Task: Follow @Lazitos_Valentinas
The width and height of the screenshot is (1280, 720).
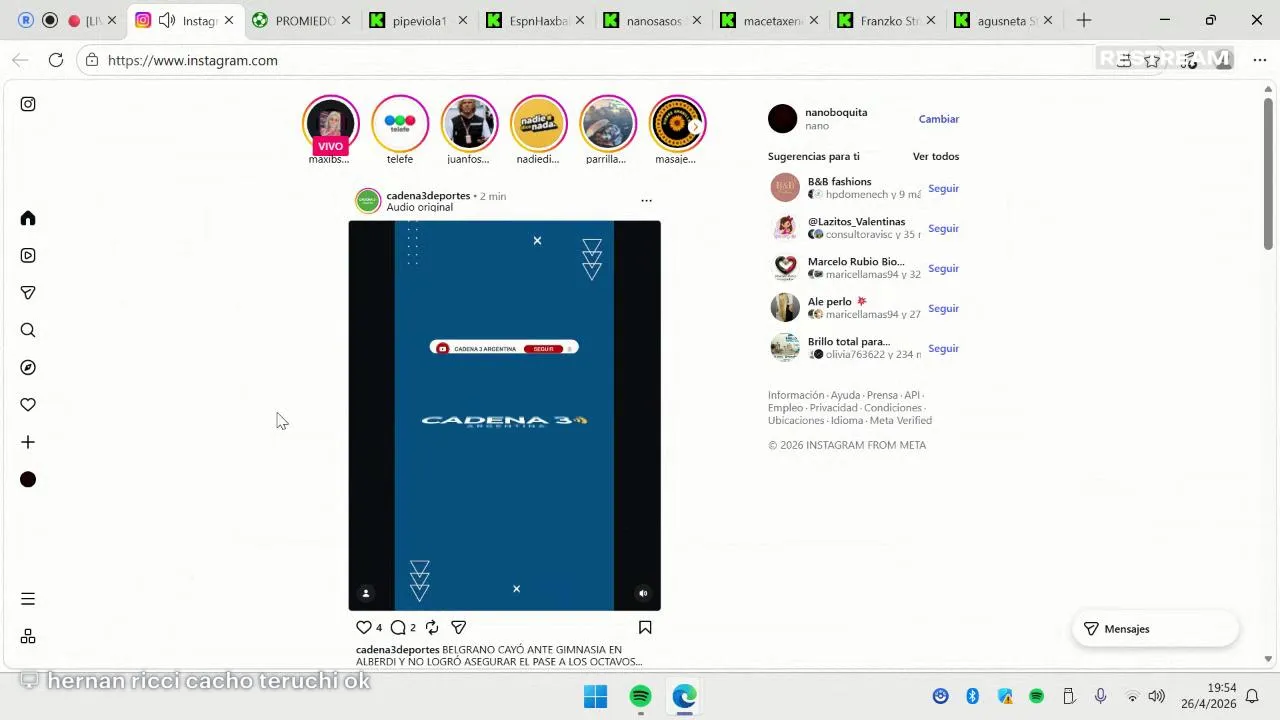Action: [x=943, y=228]
